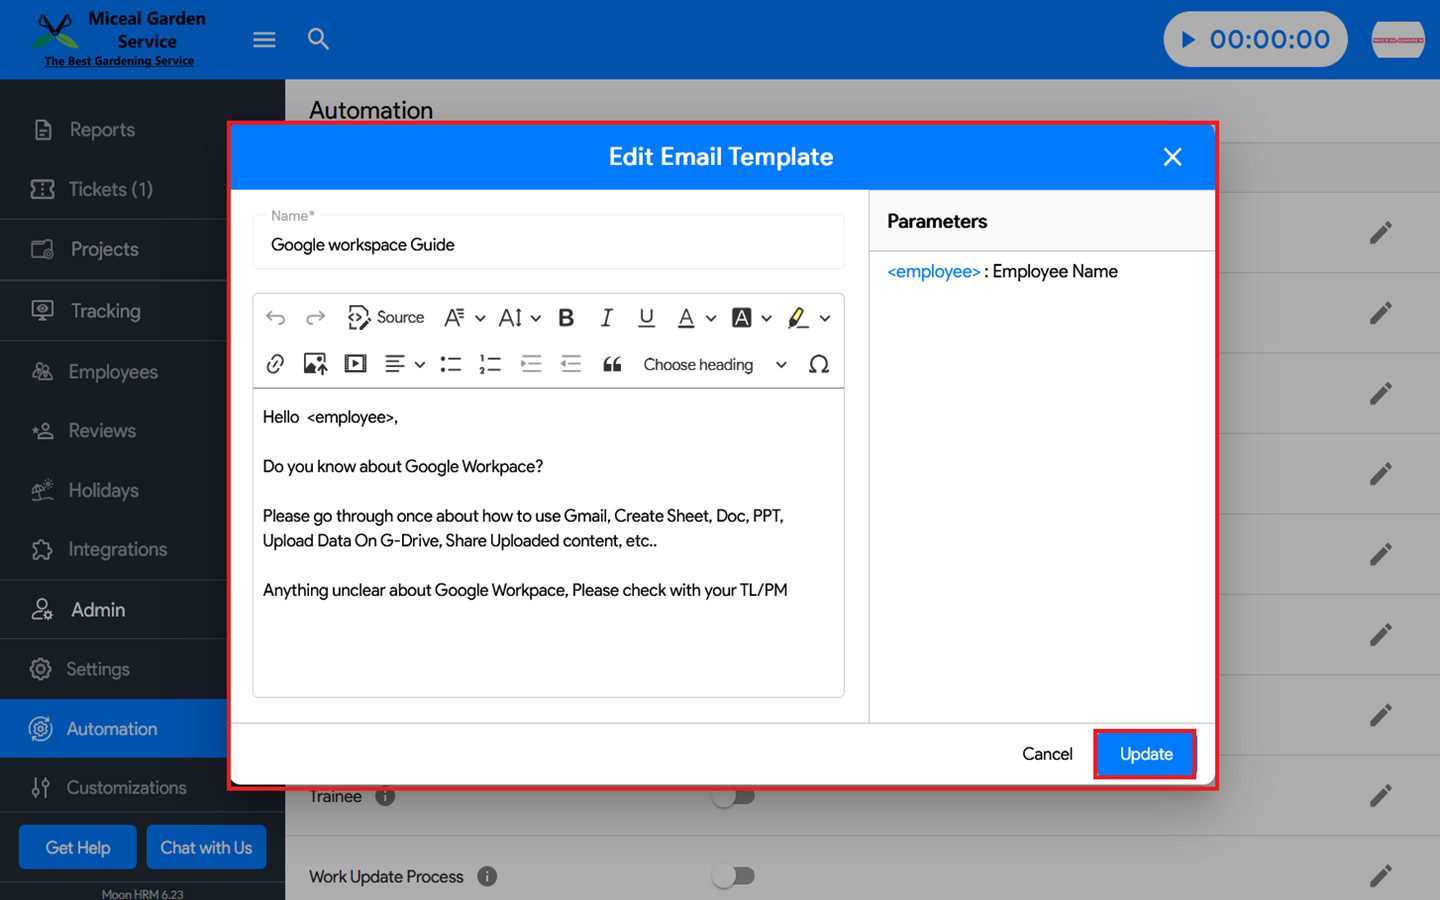Viewport: 1440px width, 900px height.
Task: Cancel editing the email template
Action: [x=1046, y=754]
